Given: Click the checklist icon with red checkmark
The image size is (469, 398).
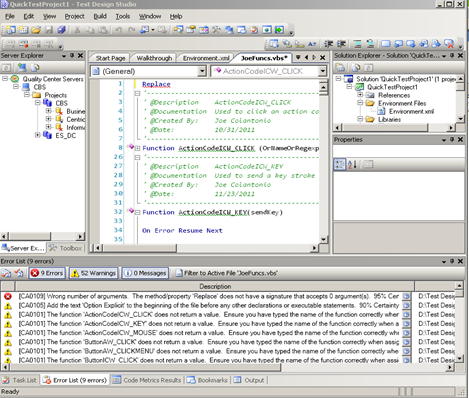Looking at the screenshot, I should 254,30.
